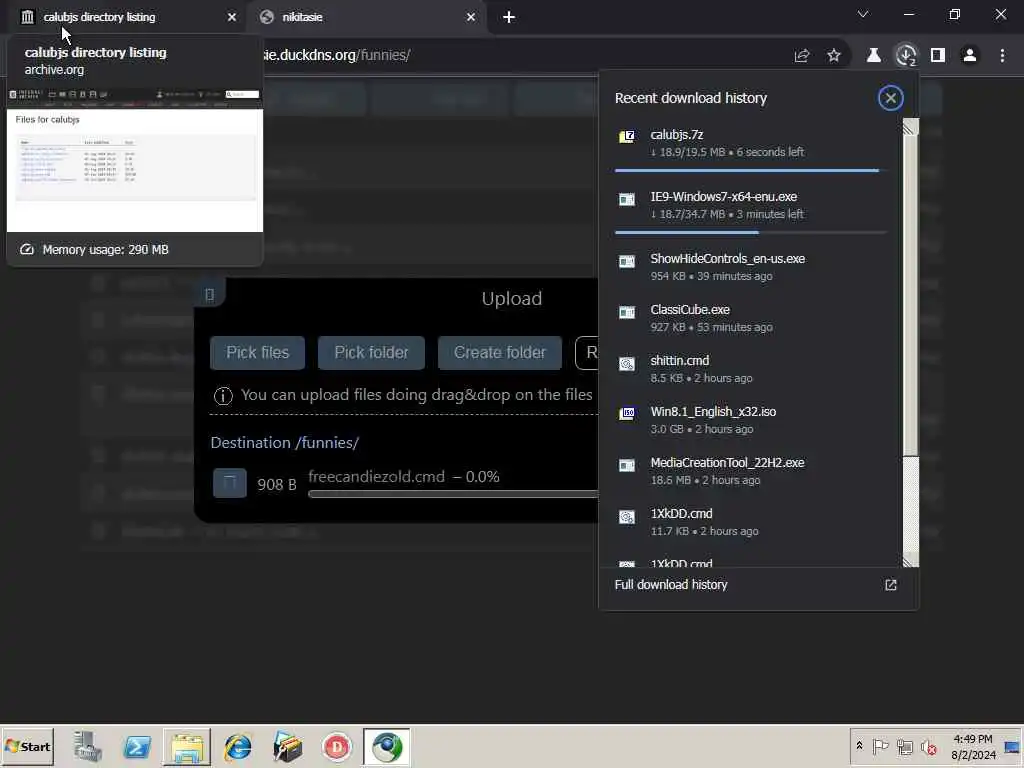Open a new browser tab
The width and height of the screenshot is (1024, 768).
[509, 17]
